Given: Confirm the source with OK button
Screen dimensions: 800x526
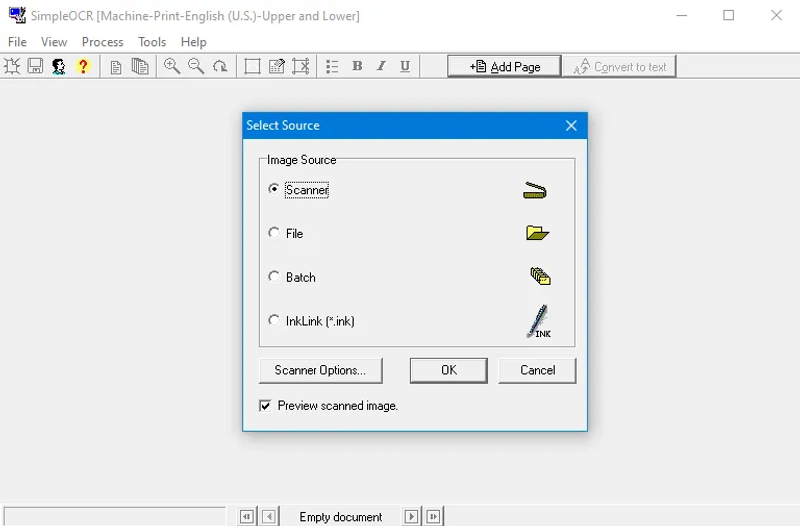Looking at the screenshot, I should click(x=449, y=370).
